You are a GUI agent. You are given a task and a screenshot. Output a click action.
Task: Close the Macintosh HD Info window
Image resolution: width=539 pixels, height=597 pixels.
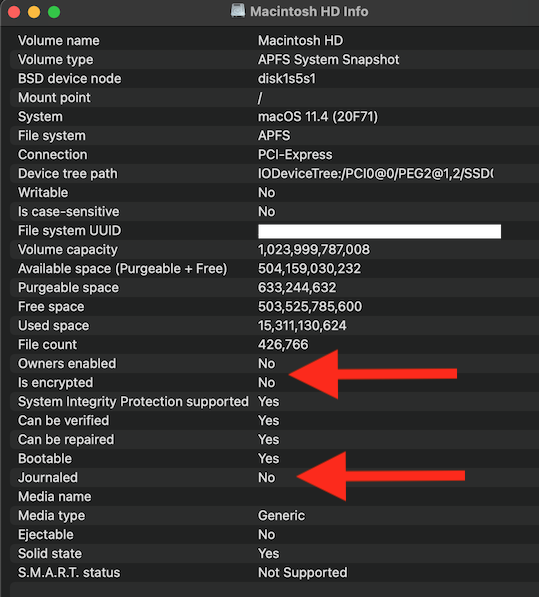coord(14,12)
